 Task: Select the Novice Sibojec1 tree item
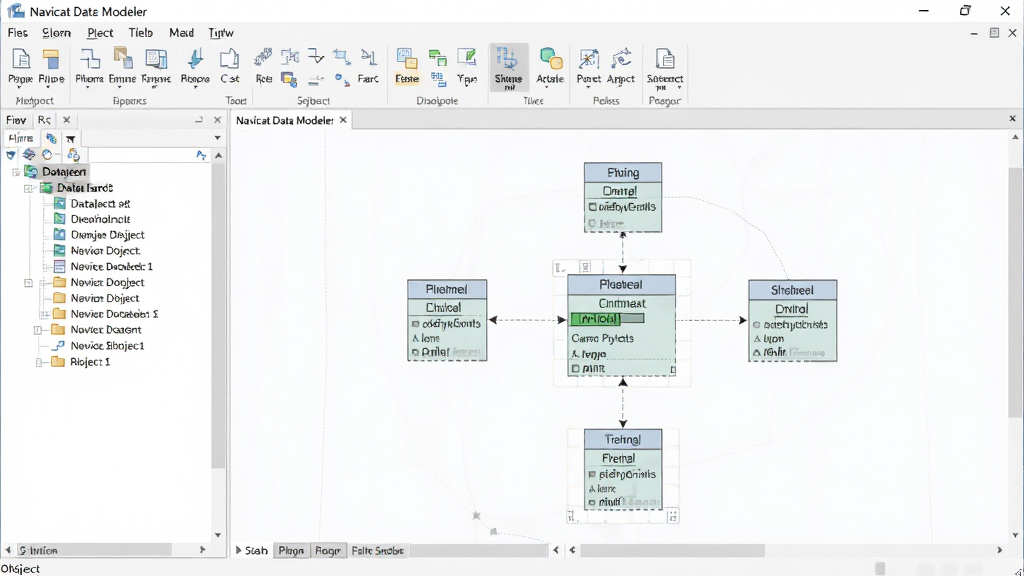[x=107, y=346]
